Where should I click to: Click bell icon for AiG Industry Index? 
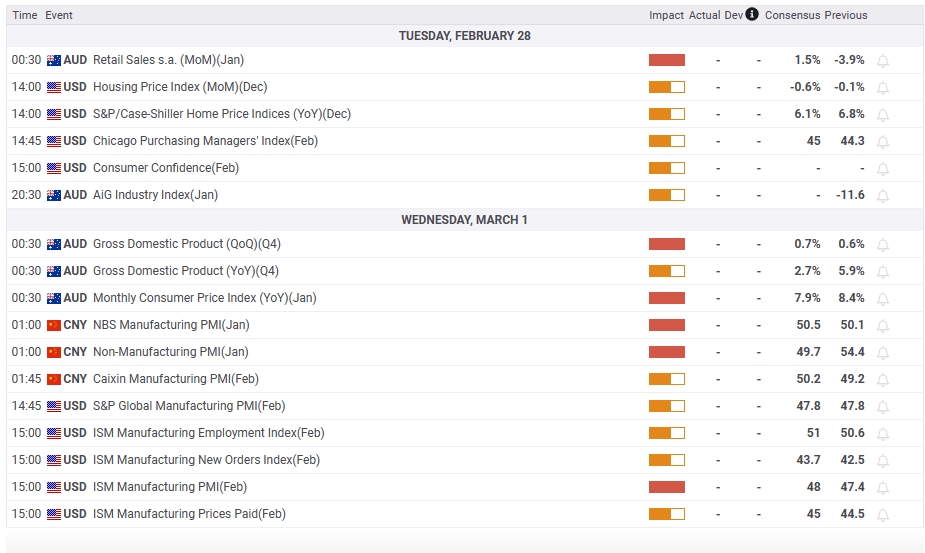click(883, 196)
